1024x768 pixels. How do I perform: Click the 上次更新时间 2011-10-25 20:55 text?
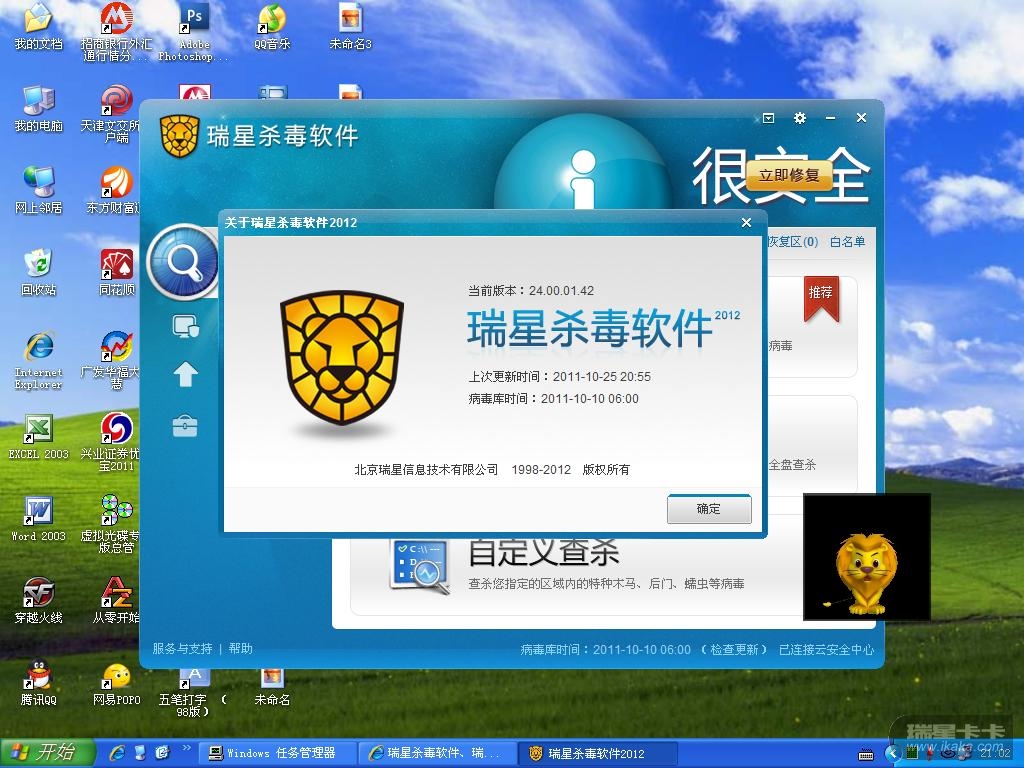(559, 377)
